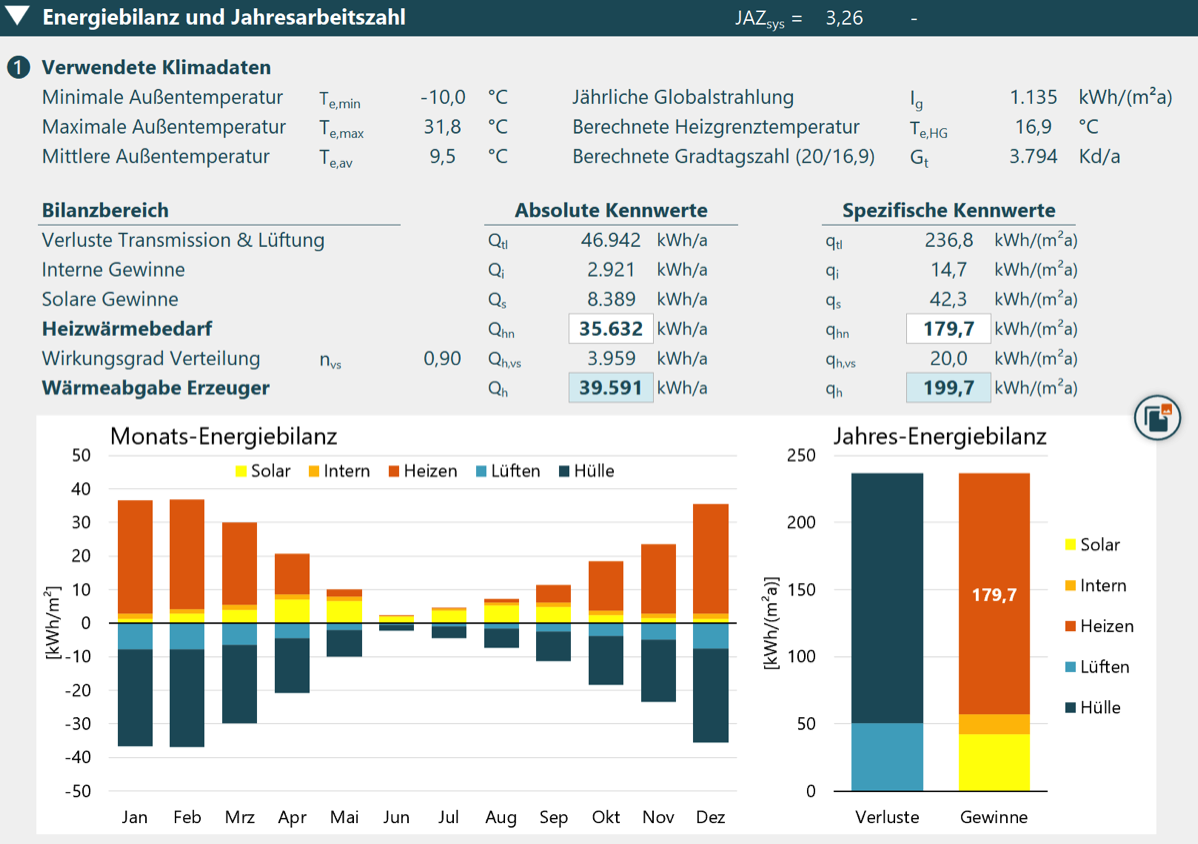1198x844 pixels.
Task: Click the Hülle swatch in monthly legend
Action: pos(565,471)
